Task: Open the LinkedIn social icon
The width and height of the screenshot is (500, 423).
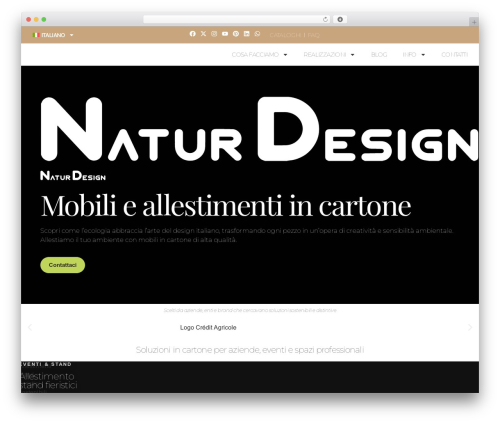Action: [246, 34]
